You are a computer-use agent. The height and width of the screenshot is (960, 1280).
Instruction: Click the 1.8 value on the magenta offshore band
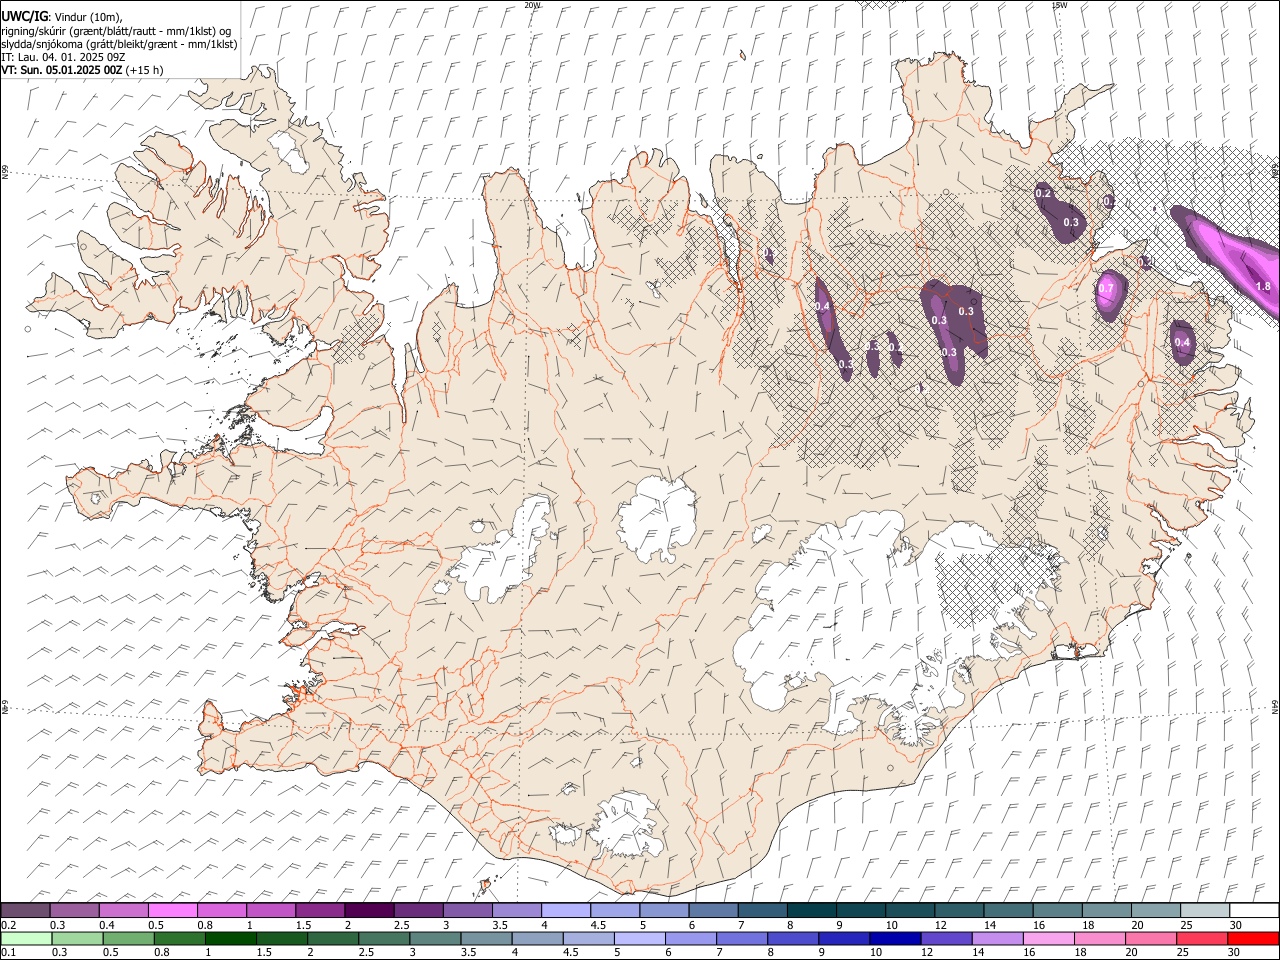tap(1263, 286)
